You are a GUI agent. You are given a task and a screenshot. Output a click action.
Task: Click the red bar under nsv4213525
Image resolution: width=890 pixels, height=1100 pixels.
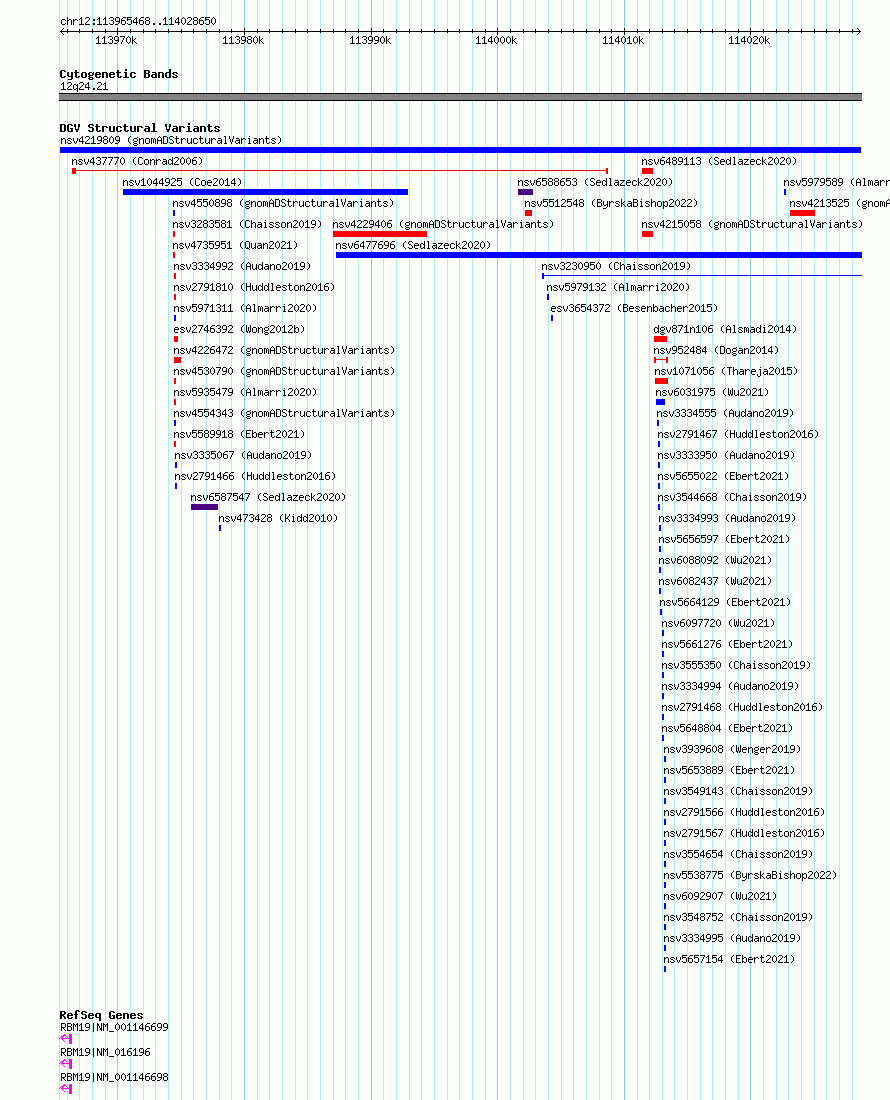coord(802,213)
